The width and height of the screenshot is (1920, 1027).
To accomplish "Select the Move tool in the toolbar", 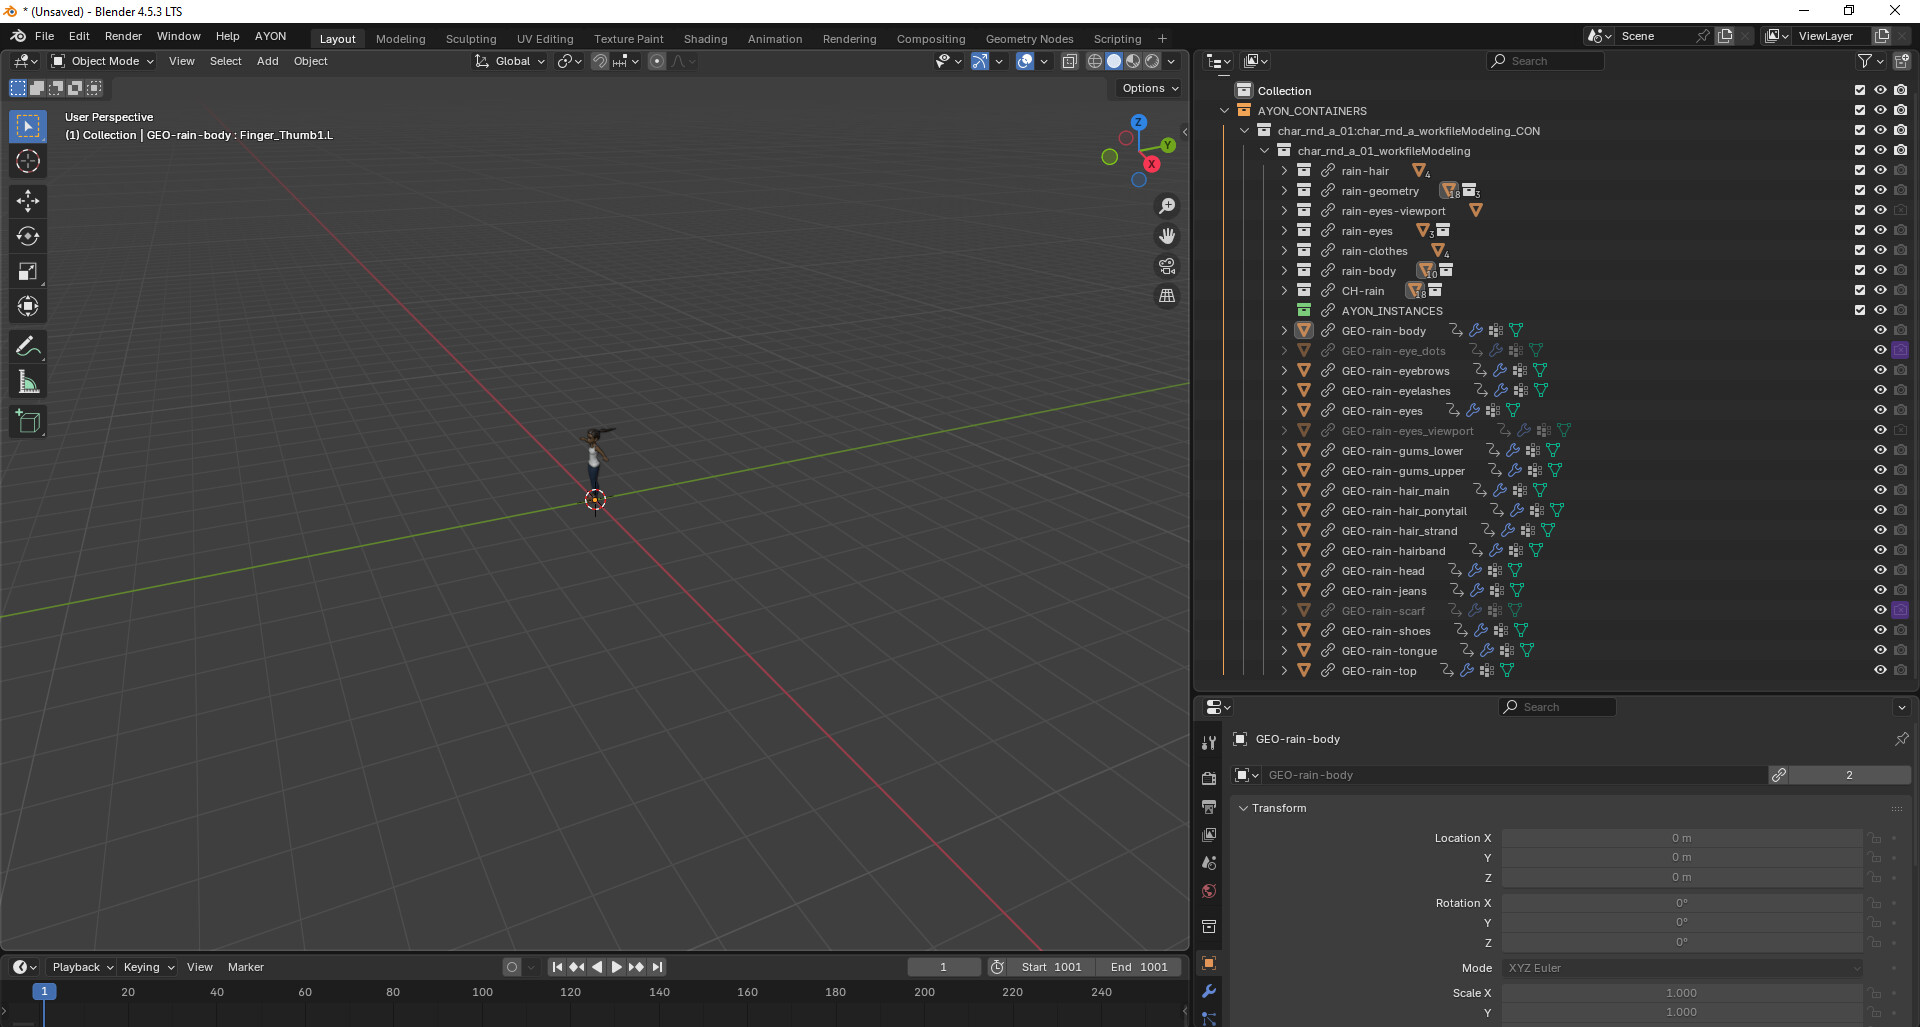I will coord(28,201).
